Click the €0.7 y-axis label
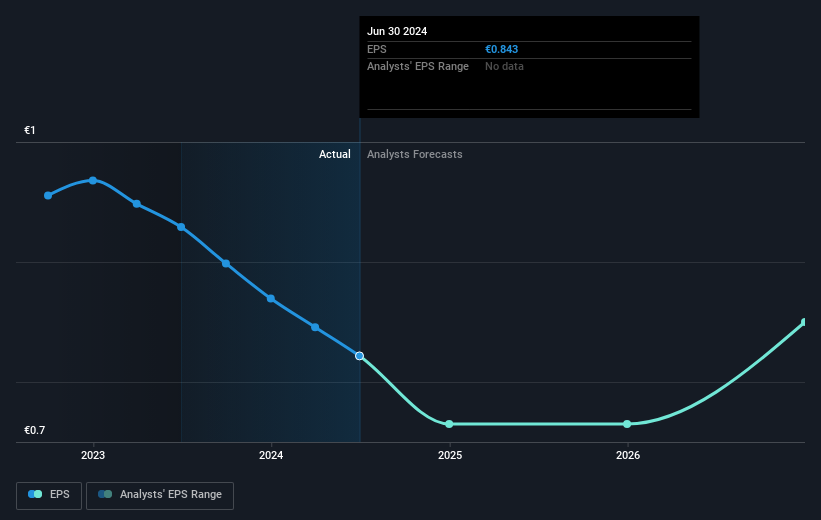Screen dimensions: 821x520 35,430
